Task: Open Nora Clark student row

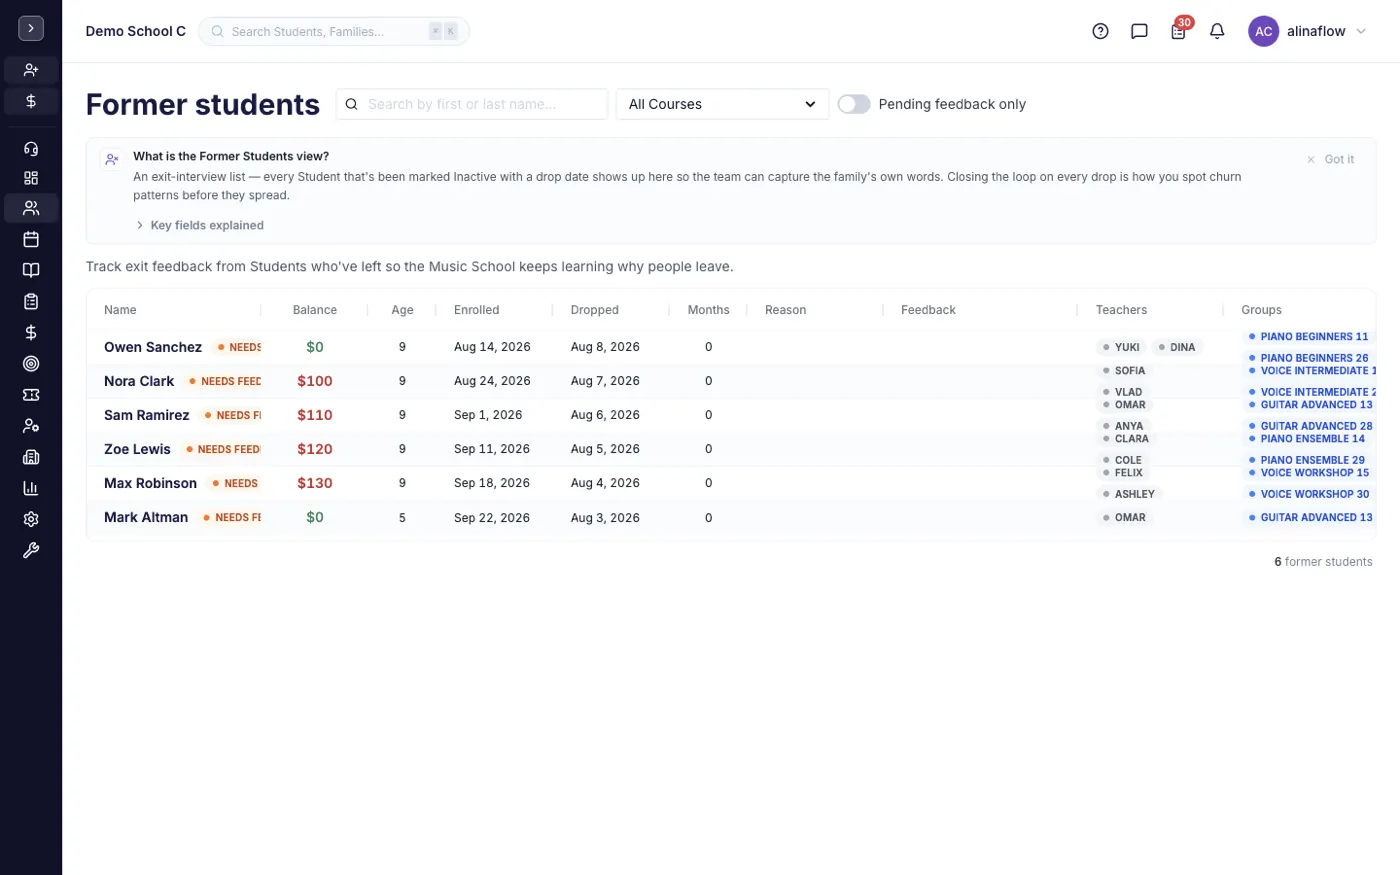Action: tap(731, 381)
